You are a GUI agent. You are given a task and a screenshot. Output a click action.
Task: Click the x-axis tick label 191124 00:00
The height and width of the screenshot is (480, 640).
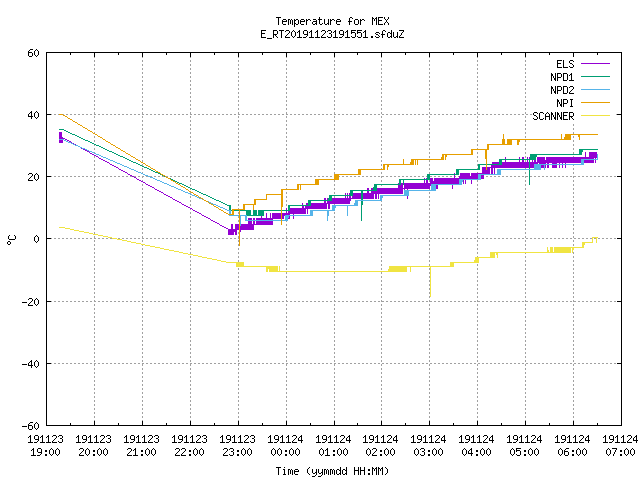(x=285, y=446)
